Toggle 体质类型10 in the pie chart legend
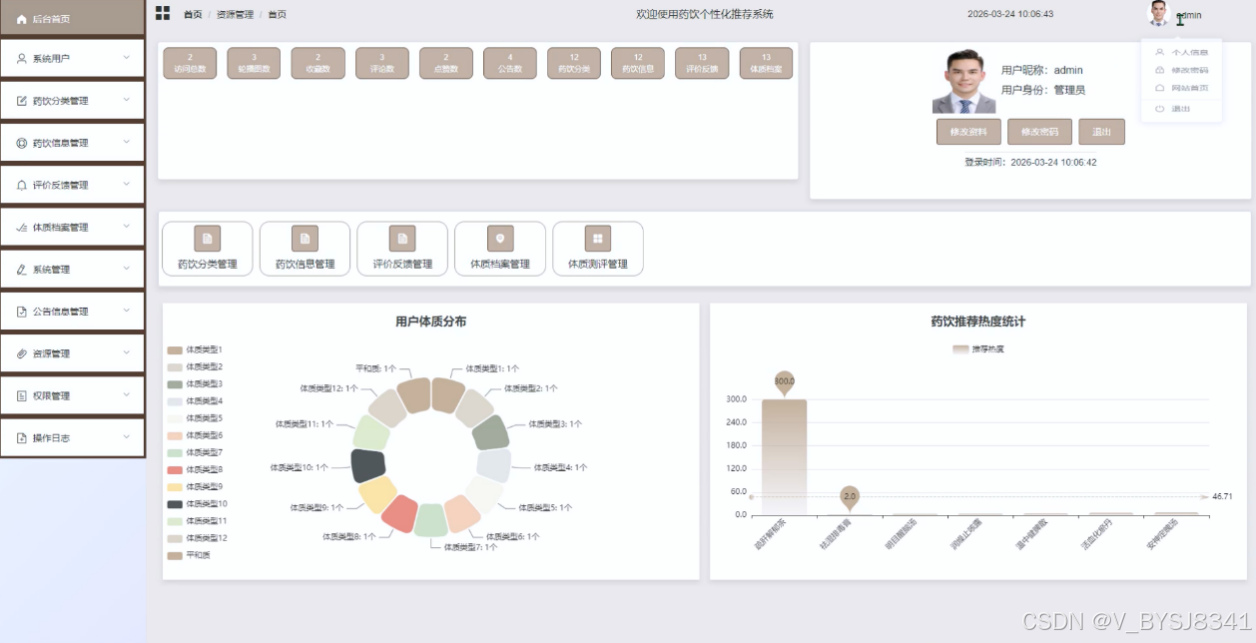 click(x=197, y=504)
